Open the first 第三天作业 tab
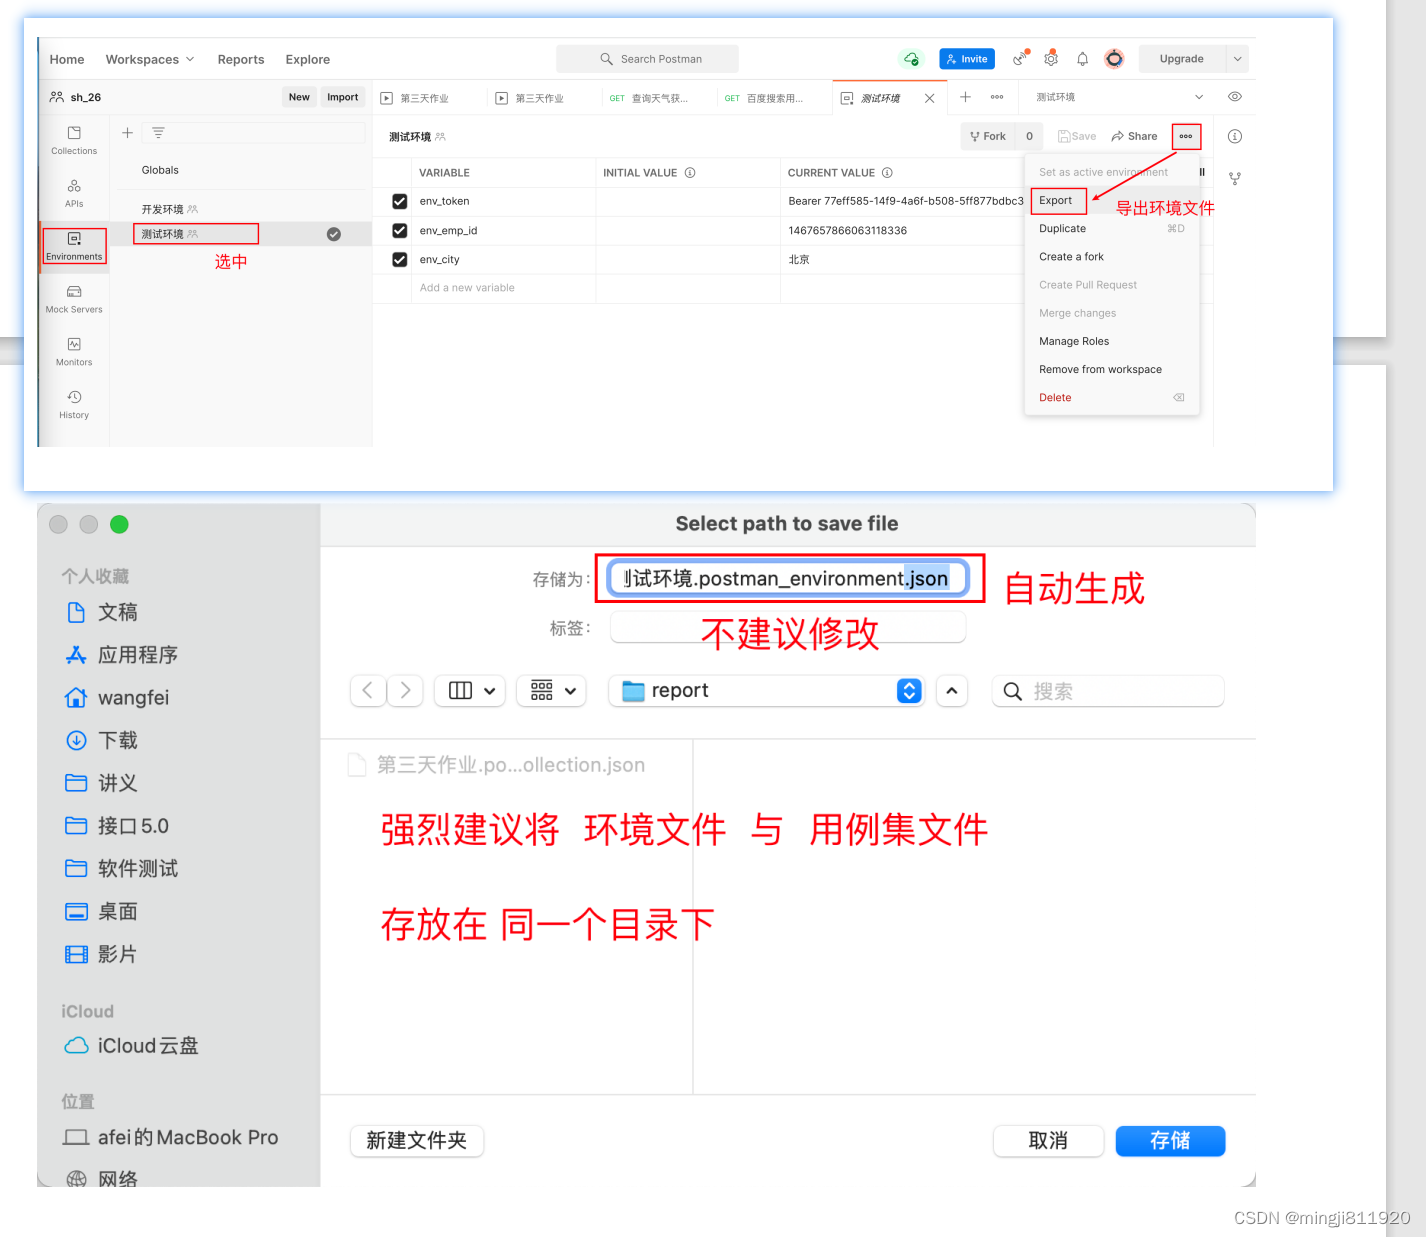 click(x=424, y=98)
